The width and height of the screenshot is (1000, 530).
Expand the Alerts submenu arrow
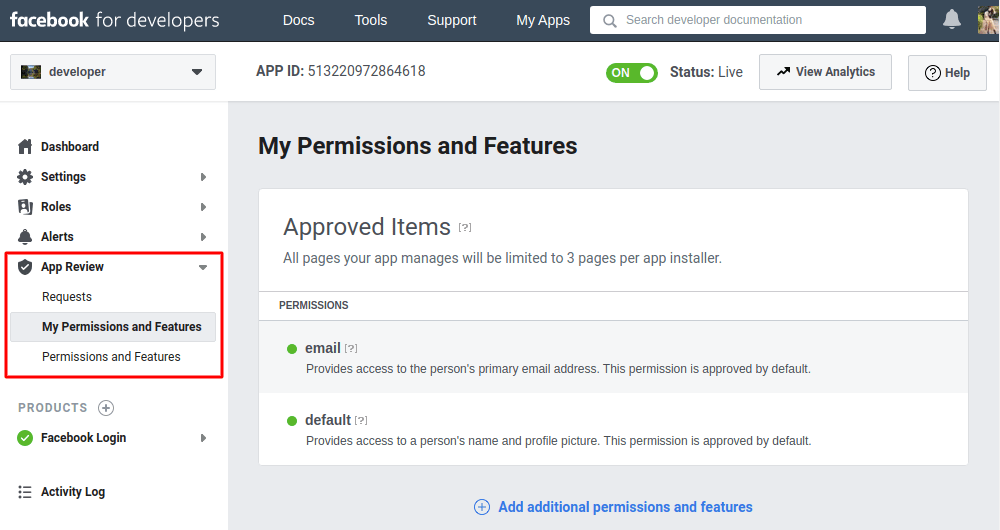click(x=203, y=237)
